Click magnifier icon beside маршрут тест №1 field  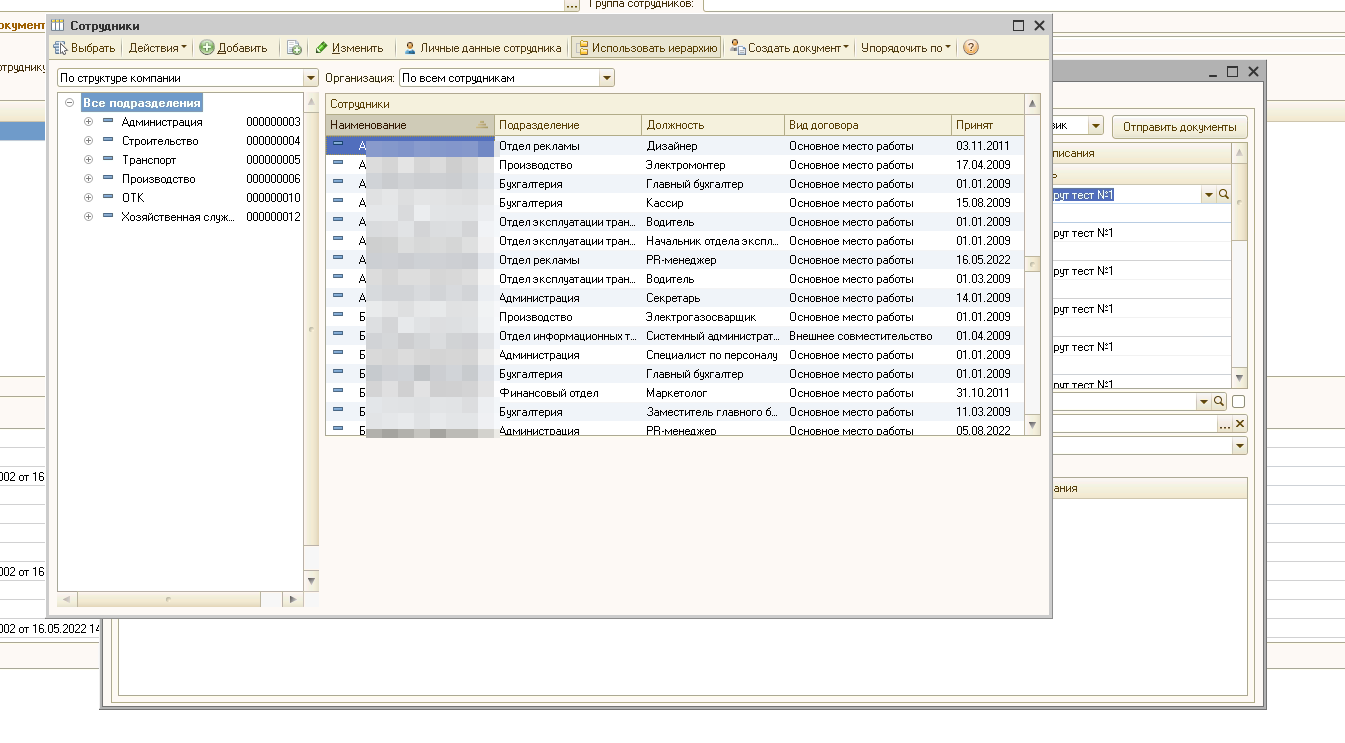pos(1223,195)
